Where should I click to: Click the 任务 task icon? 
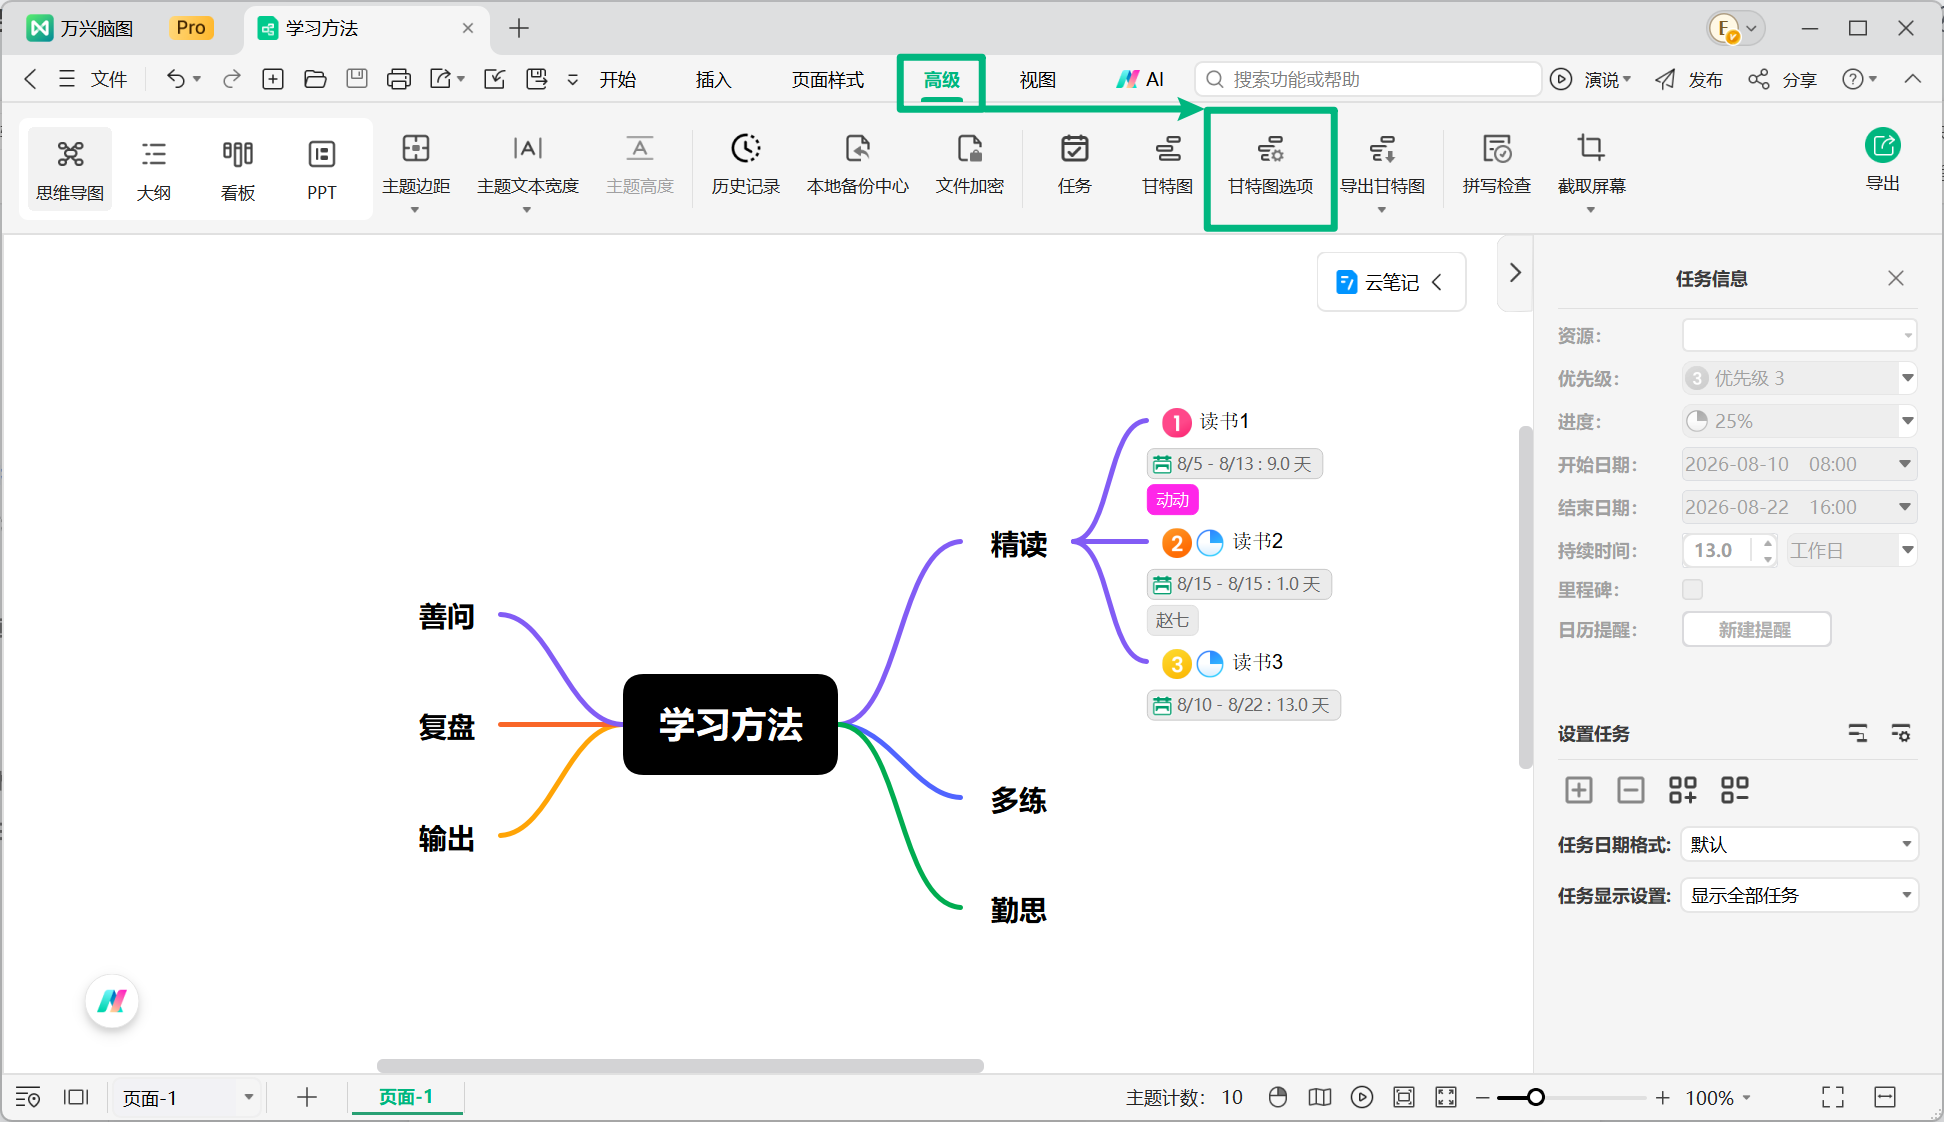tap(1075, 150)
